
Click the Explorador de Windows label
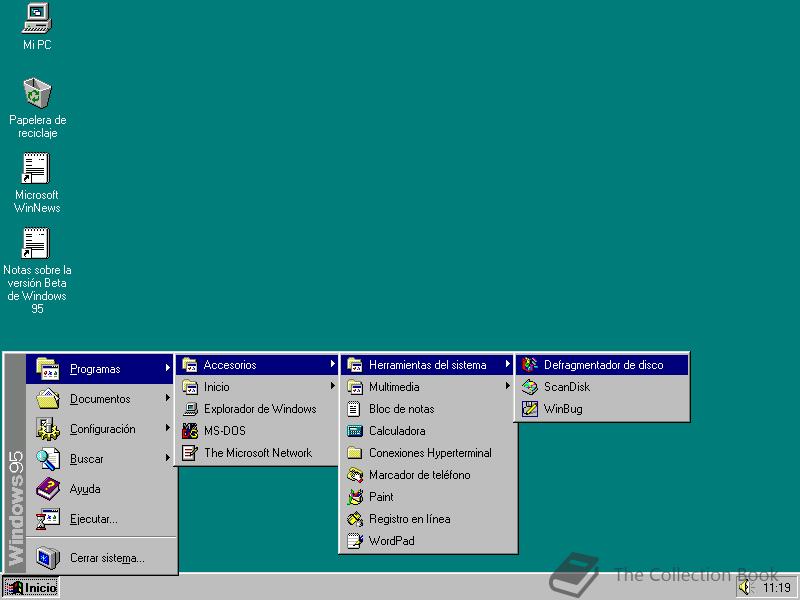pos(260,409)
